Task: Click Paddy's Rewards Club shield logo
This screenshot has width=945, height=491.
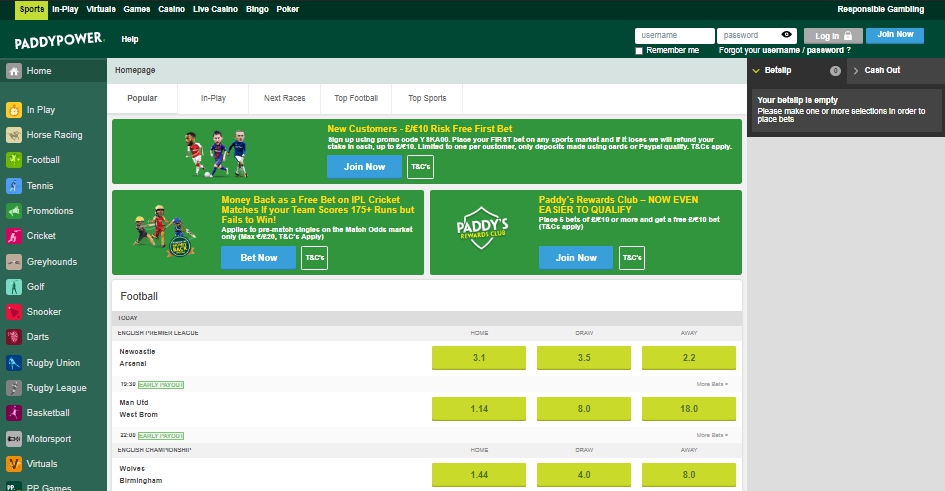Action: click(x=482, y=228)
